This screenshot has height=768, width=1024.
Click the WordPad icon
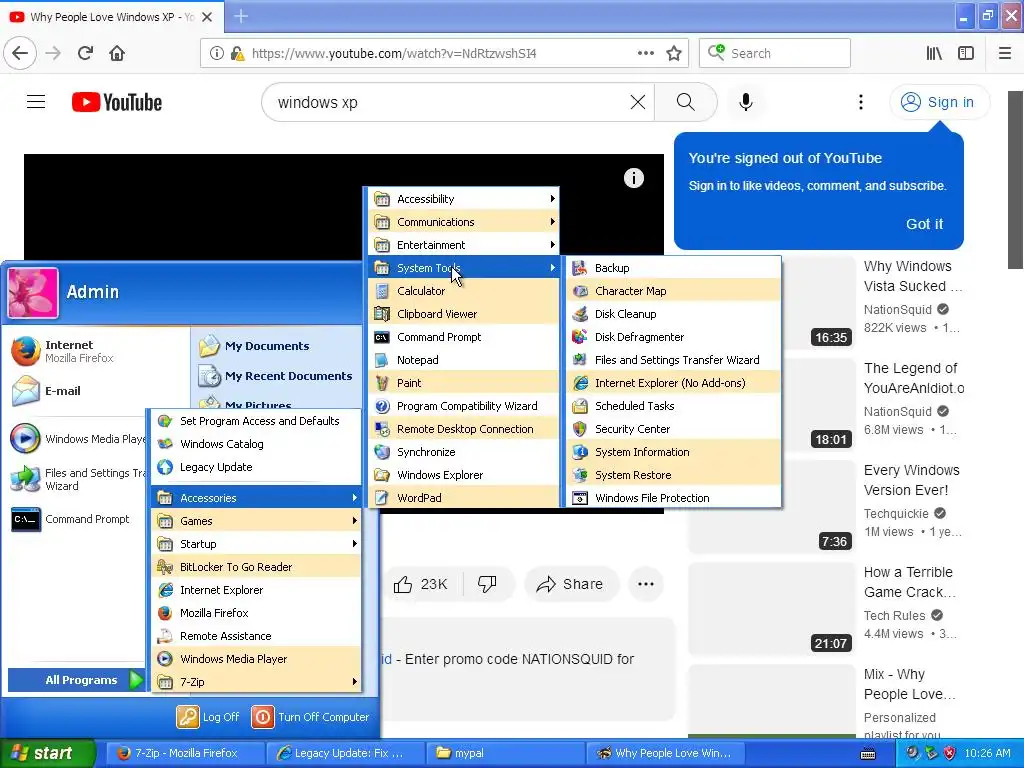click(x=382, y=498)
